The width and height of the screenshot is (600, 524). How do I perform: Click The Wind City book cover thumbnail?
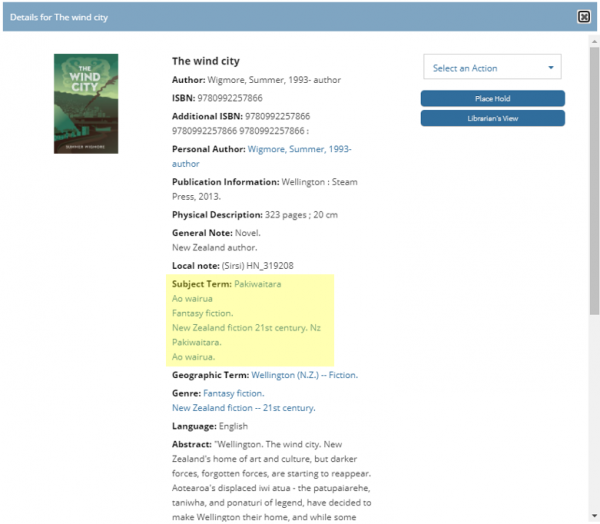(86, 104)
